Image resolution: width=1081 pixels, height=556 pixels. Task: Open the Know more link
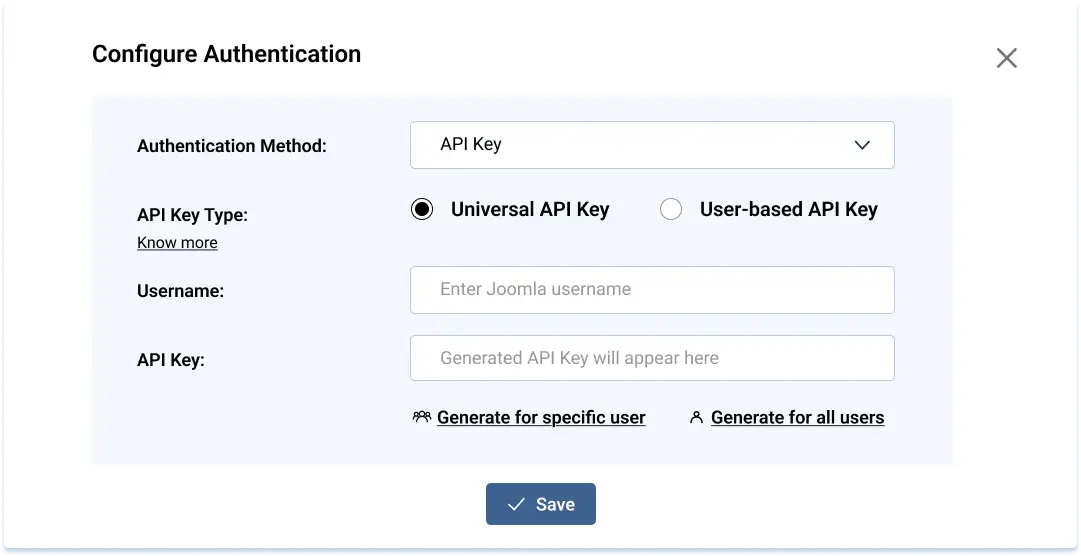coord(177,242)
